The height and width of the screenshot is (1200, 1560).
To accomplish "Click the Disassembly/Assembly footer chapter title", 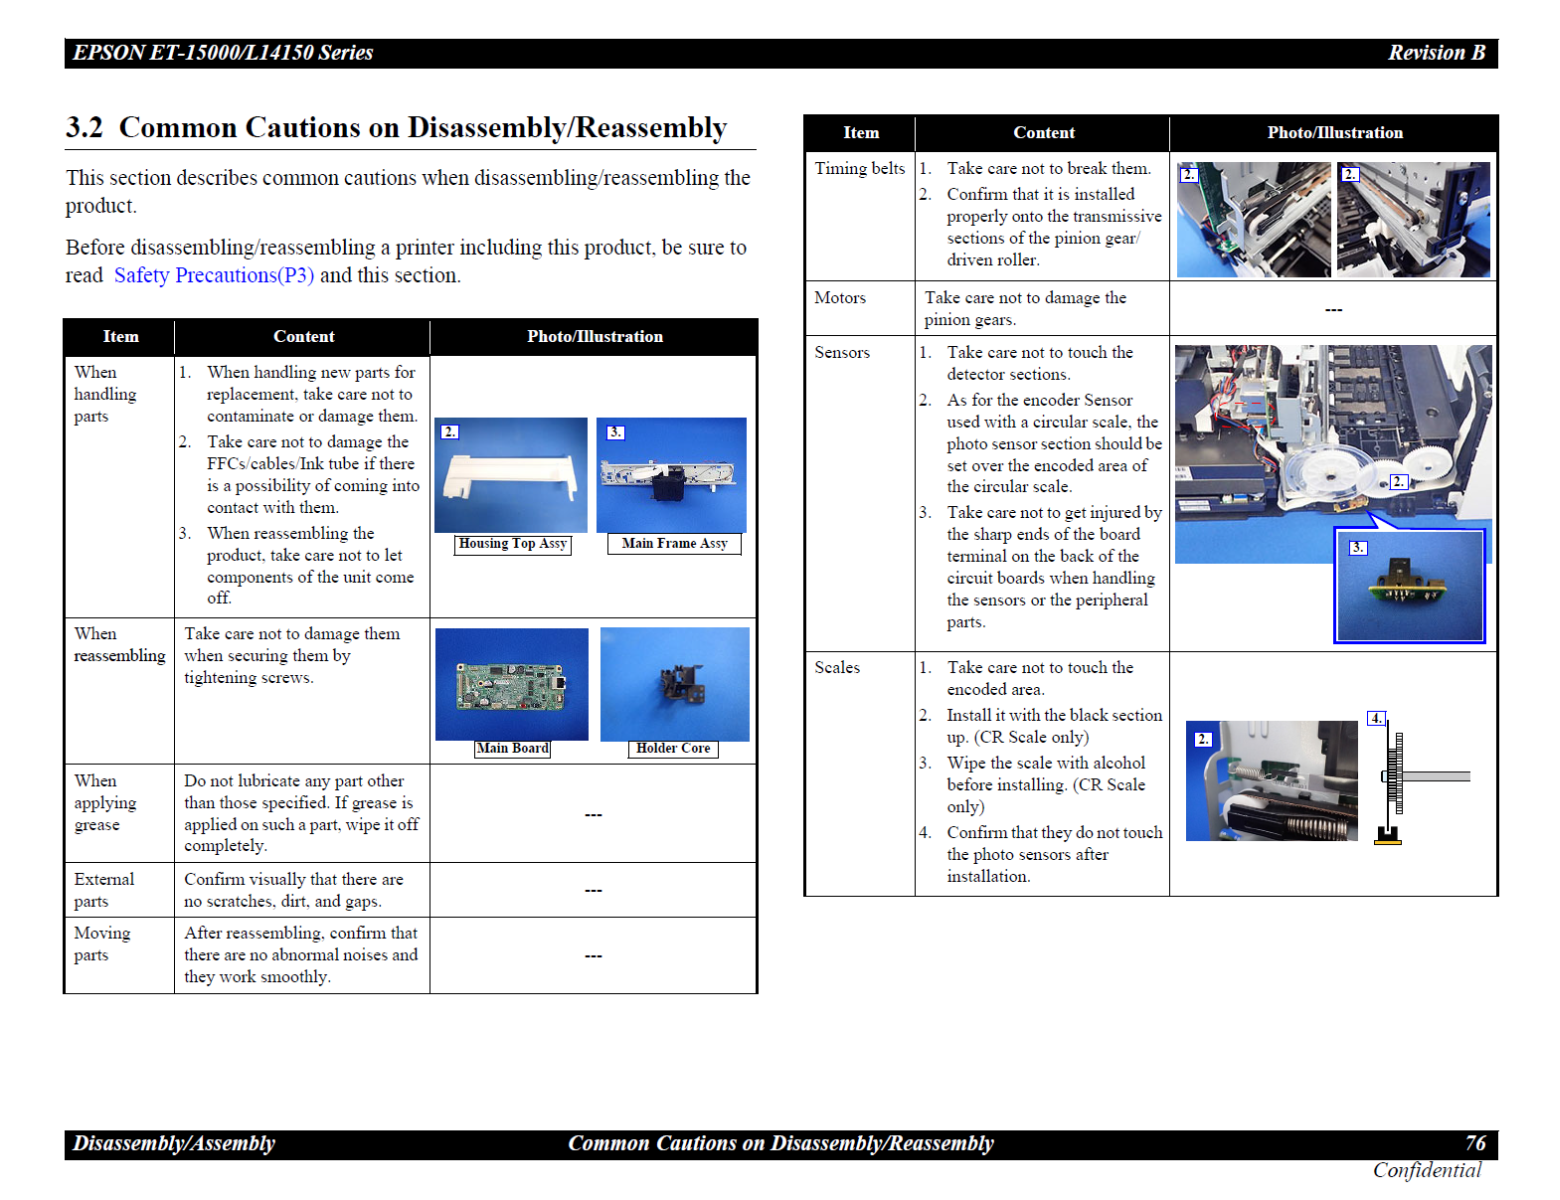I will pyautogui.click(x=174, y=1144).
